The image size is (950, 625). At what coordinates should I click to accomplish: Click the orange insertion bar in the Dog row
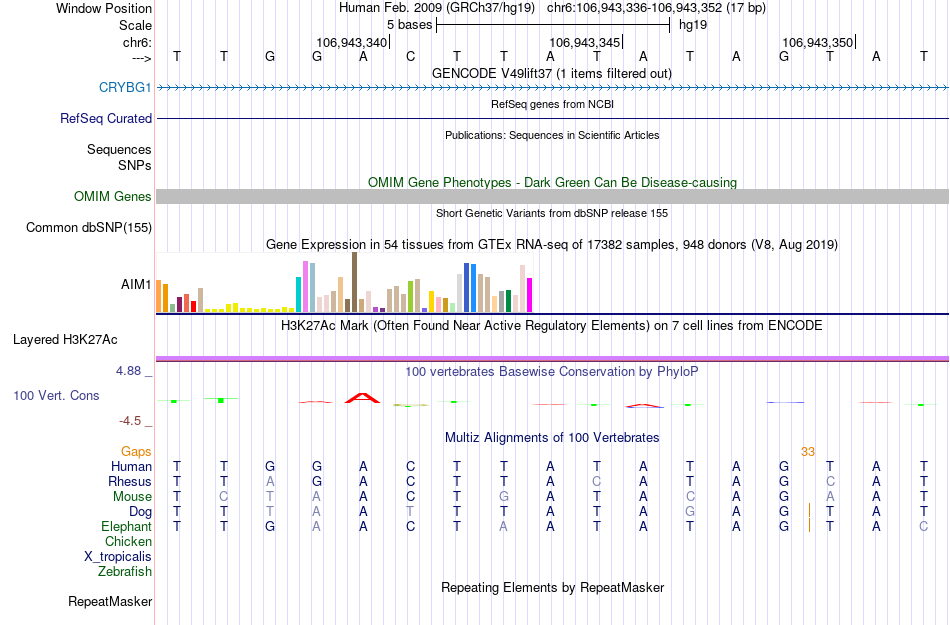[809, 511]
